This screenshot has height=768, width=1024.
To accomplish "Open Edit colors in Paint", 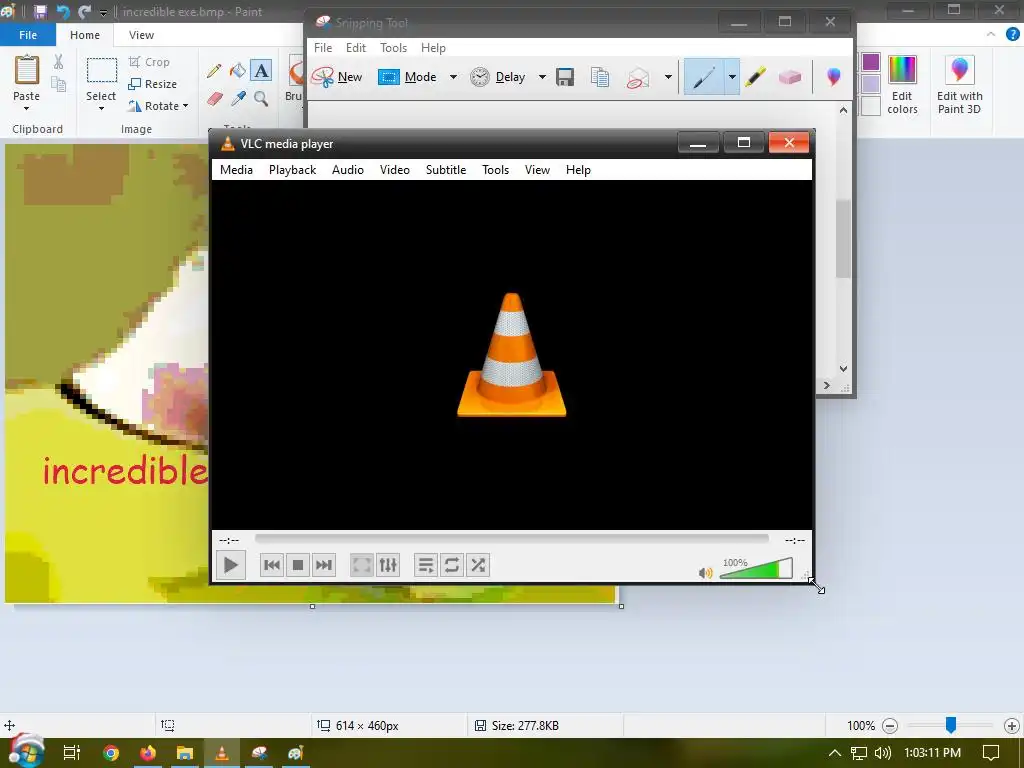I will pos(903,85).
